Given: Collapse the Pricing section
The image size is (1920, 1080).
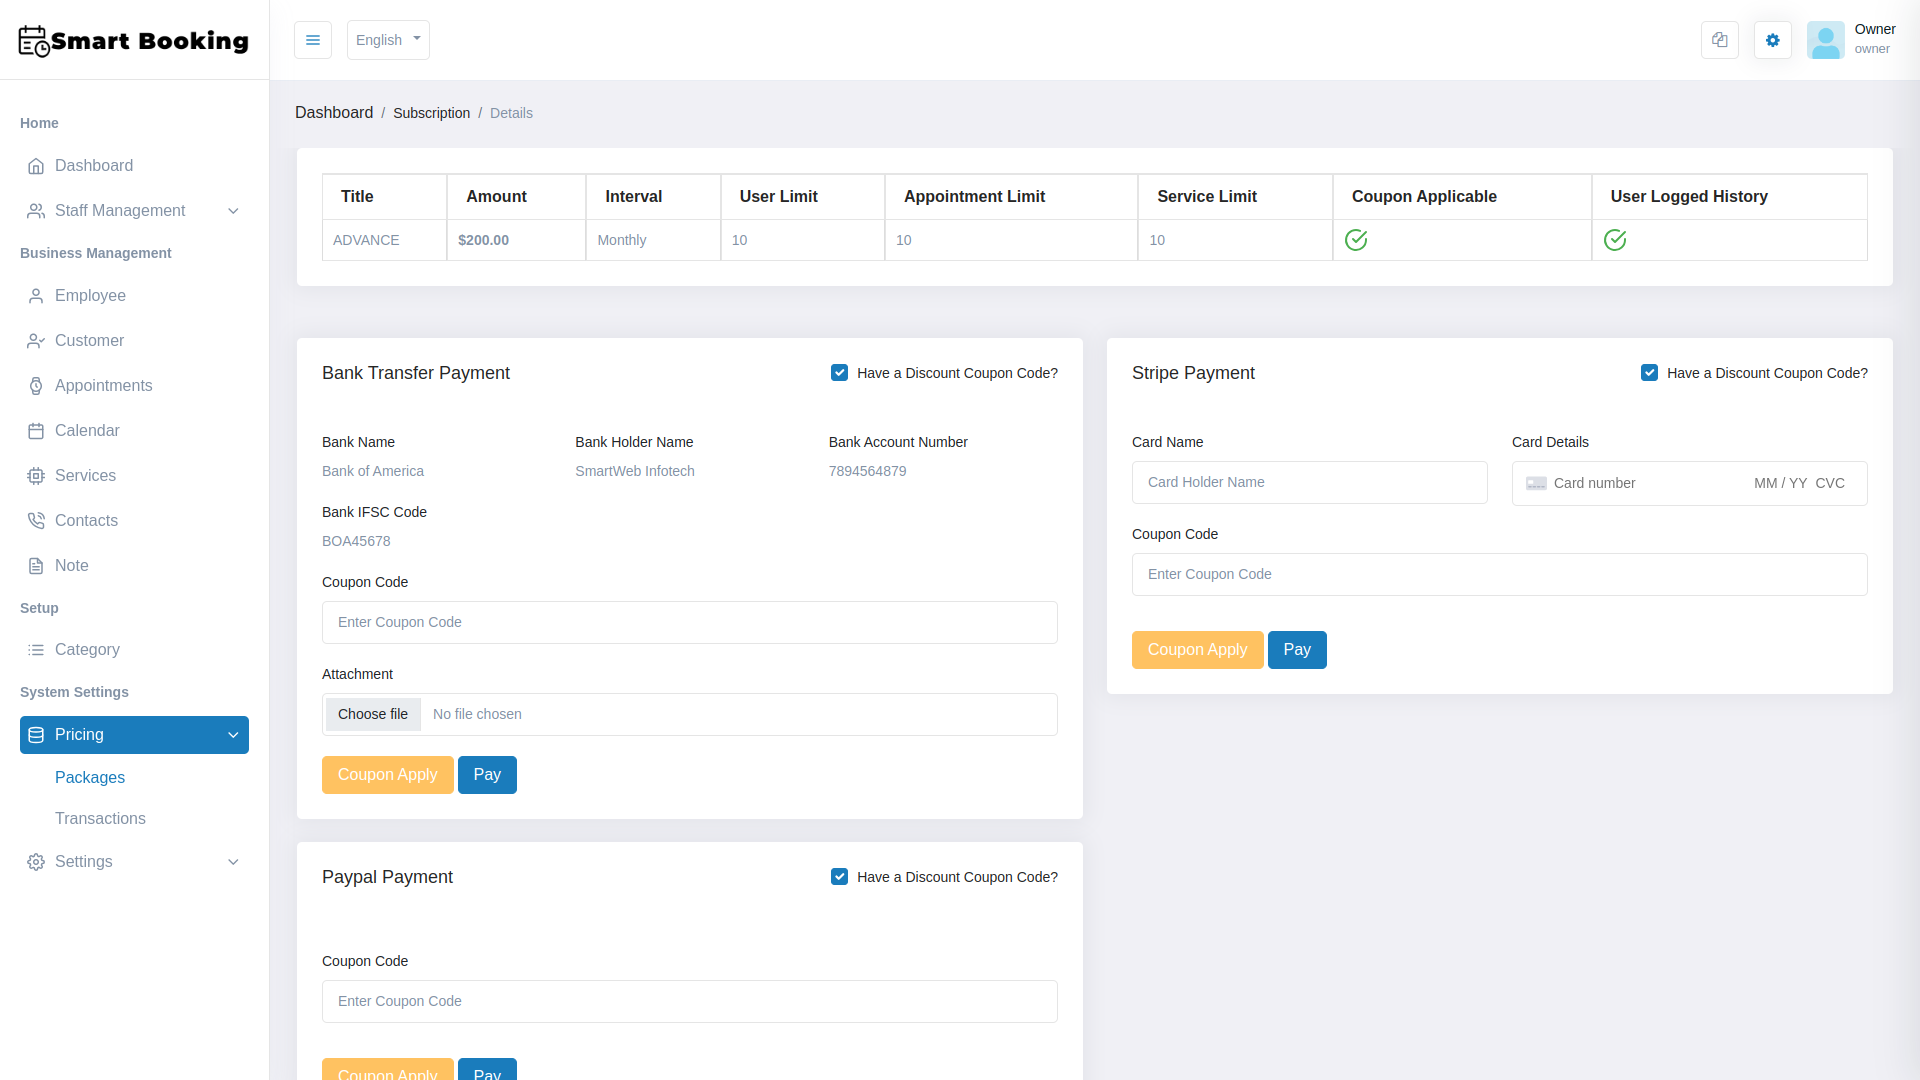Looking at the screenshot, I should coord(134,735).
